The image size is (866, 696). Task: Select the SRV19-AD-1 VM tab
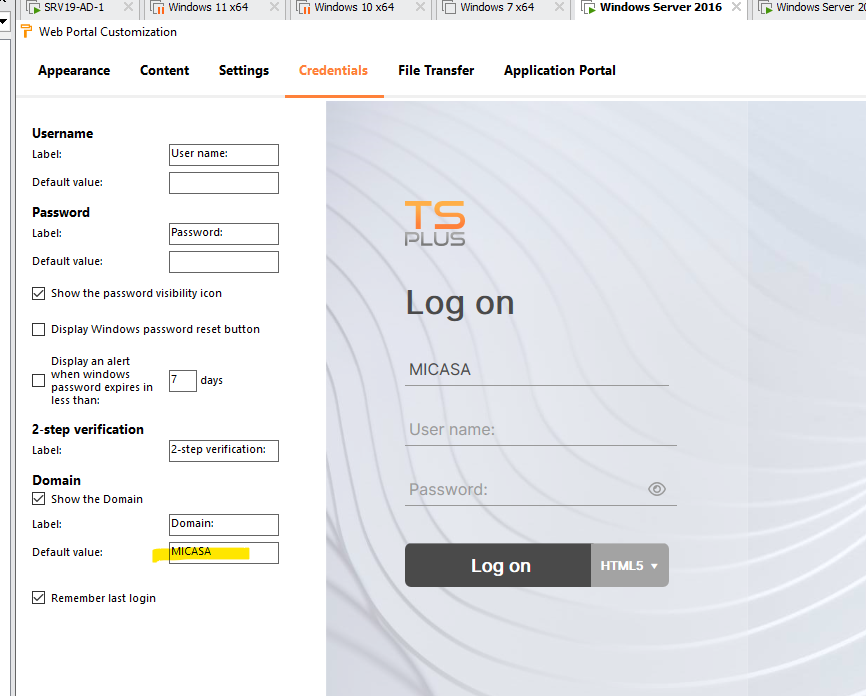(72, 7)
